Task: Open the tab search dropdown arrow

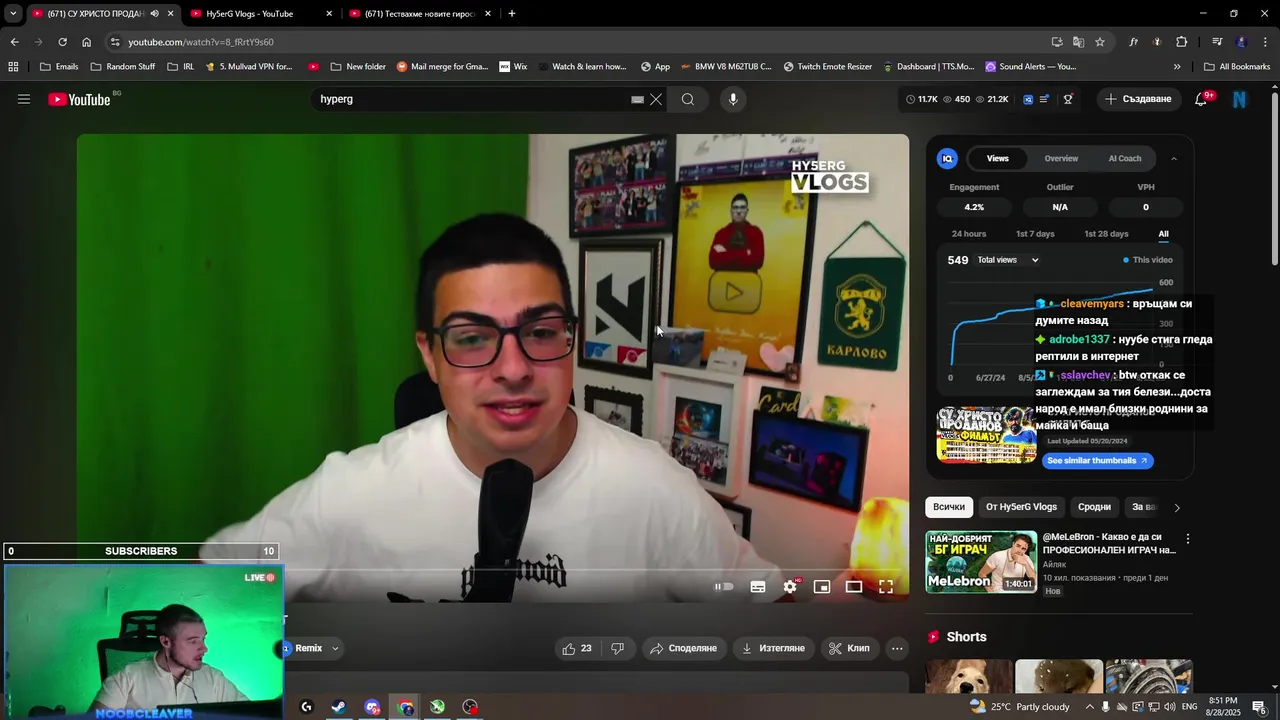Action: pyautogui.click(x=13, y=14)
